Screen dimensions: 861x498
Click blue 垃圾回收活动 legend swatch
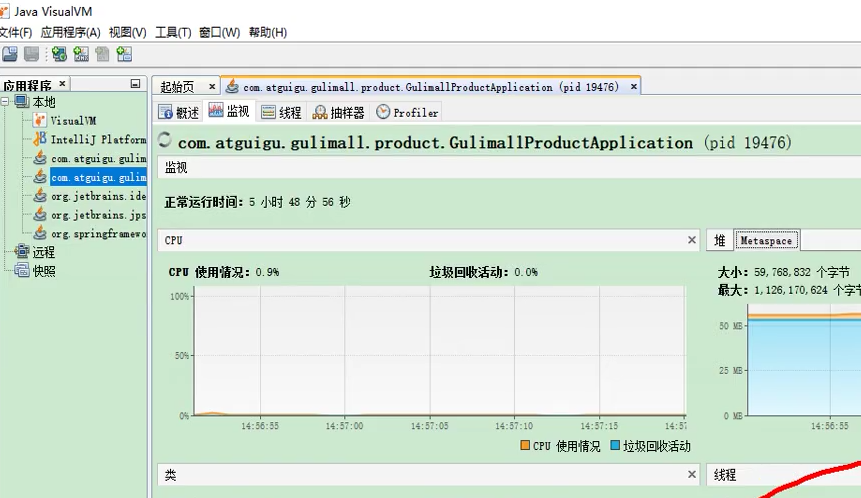615,445
